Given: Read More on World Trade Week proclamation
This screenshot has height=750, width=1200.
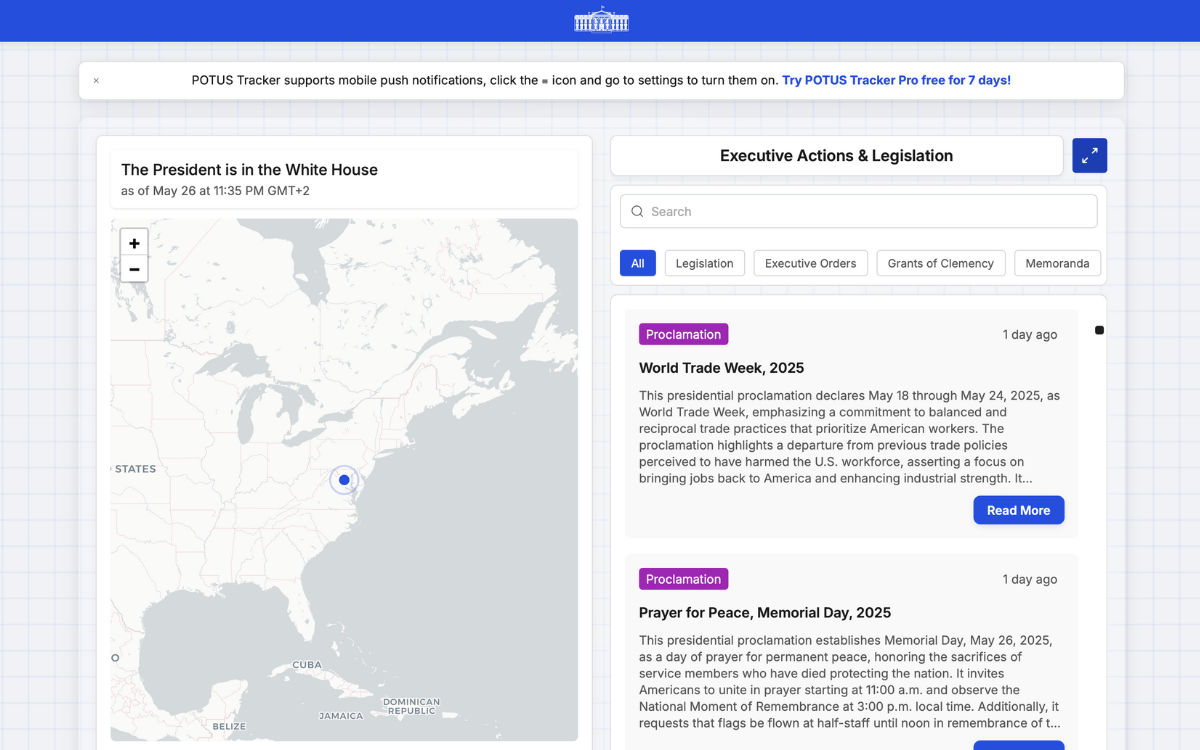Looking at the screenshot, I should tap(1019, 510).
